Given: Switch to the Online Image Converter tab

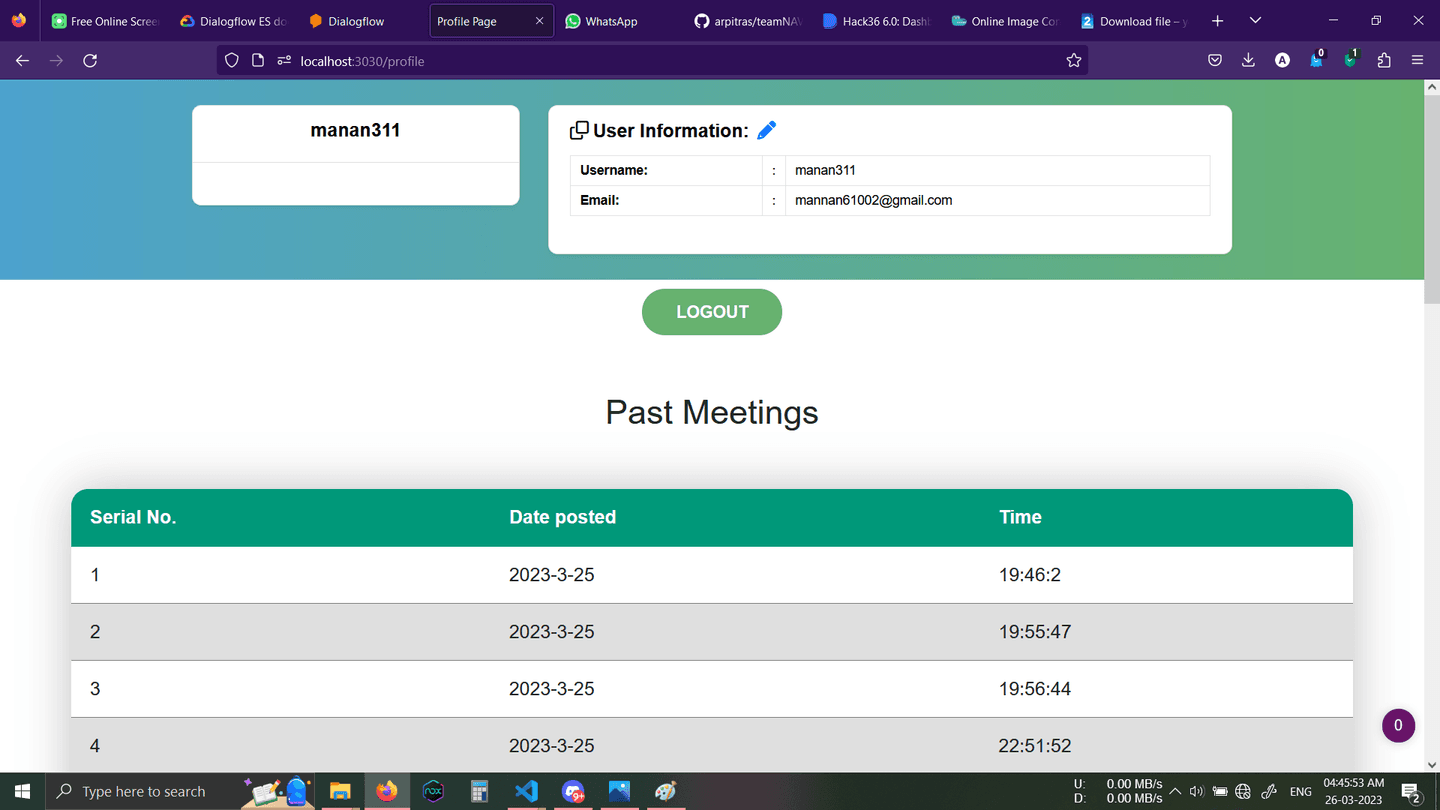Looking at the screenshot, I should click(1003, 21).
